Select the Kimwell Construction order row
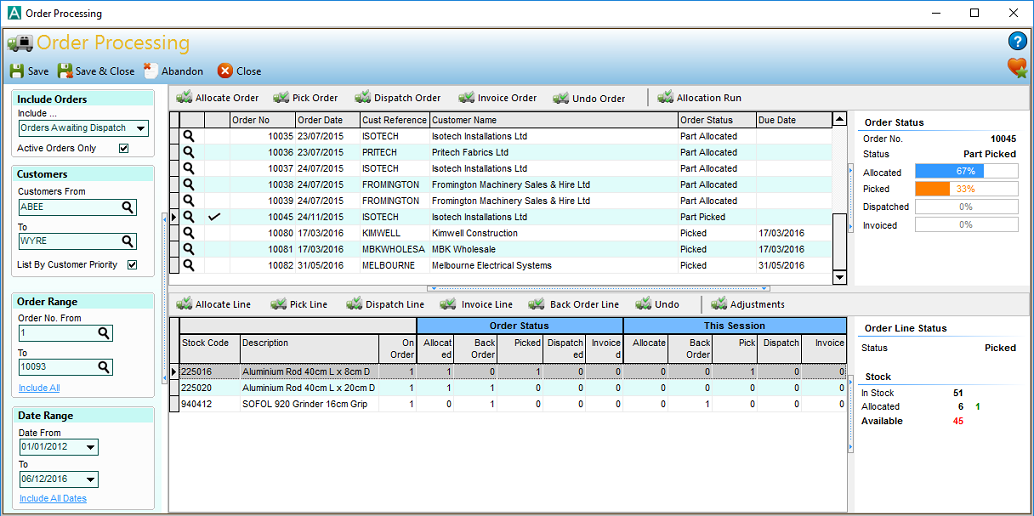The image size is (1034, 516). coord(501,233)
